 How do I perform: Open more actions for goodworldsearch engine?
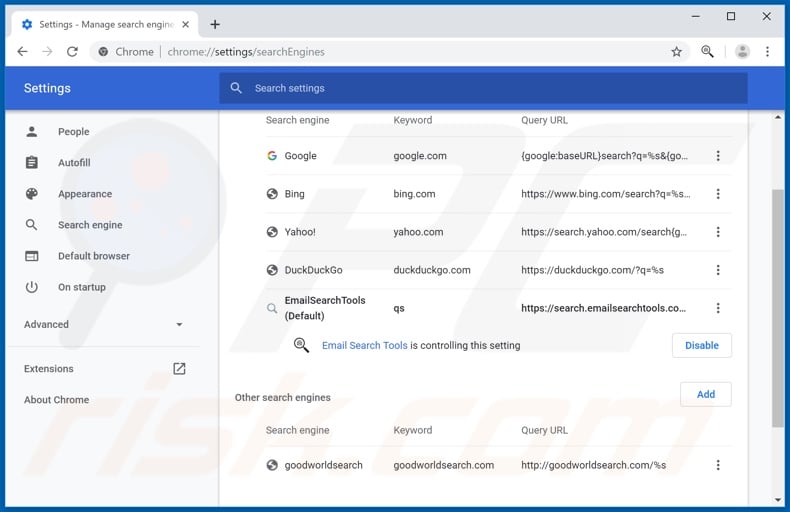(718, 465)
